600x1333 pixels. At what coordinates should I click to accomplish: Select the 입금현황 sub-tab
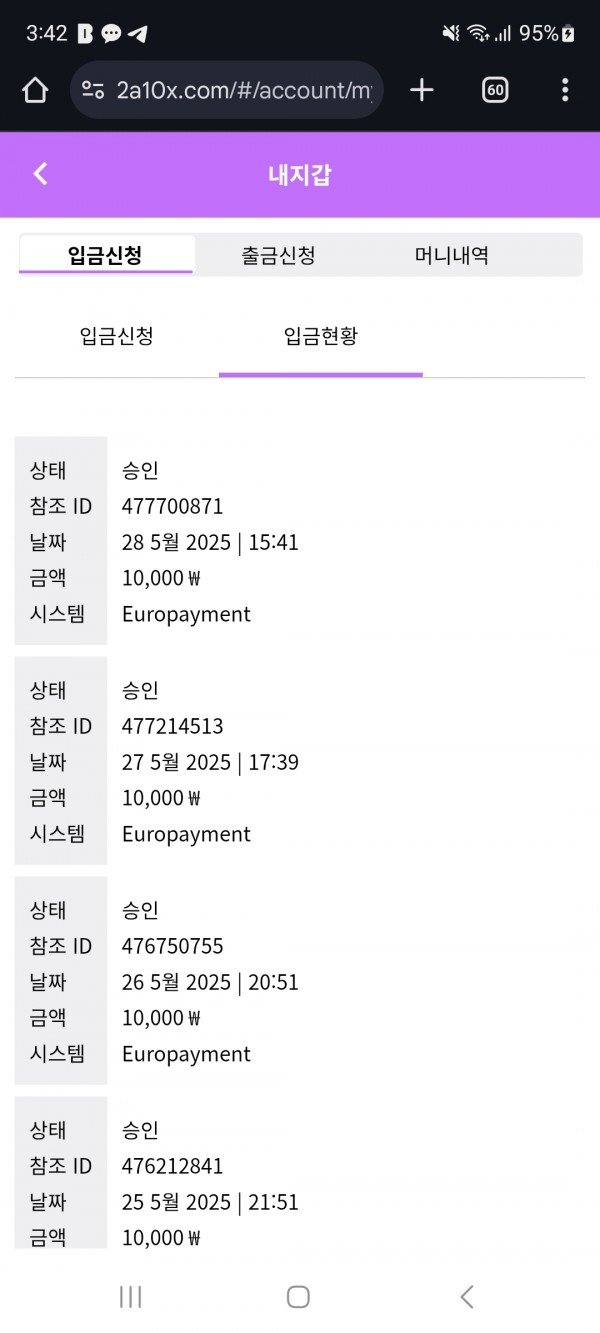321,336
